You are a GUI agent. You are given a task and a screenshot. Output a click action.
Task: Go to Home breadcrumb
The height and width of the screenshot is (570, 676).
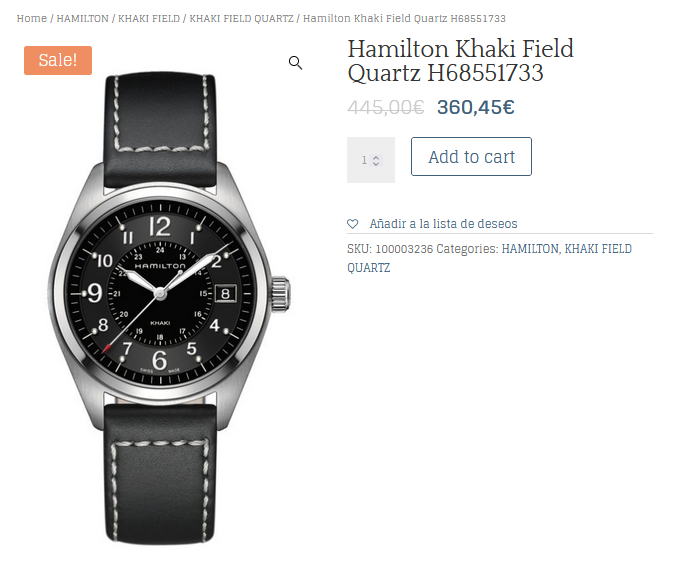coord(31,19)
